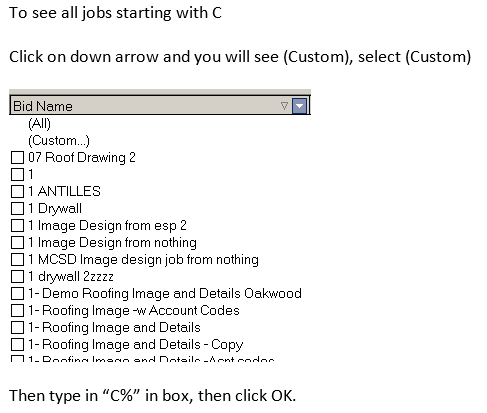
Task: Select 1- Roofing Image and Details - Copy
Action: pos(17,345)
